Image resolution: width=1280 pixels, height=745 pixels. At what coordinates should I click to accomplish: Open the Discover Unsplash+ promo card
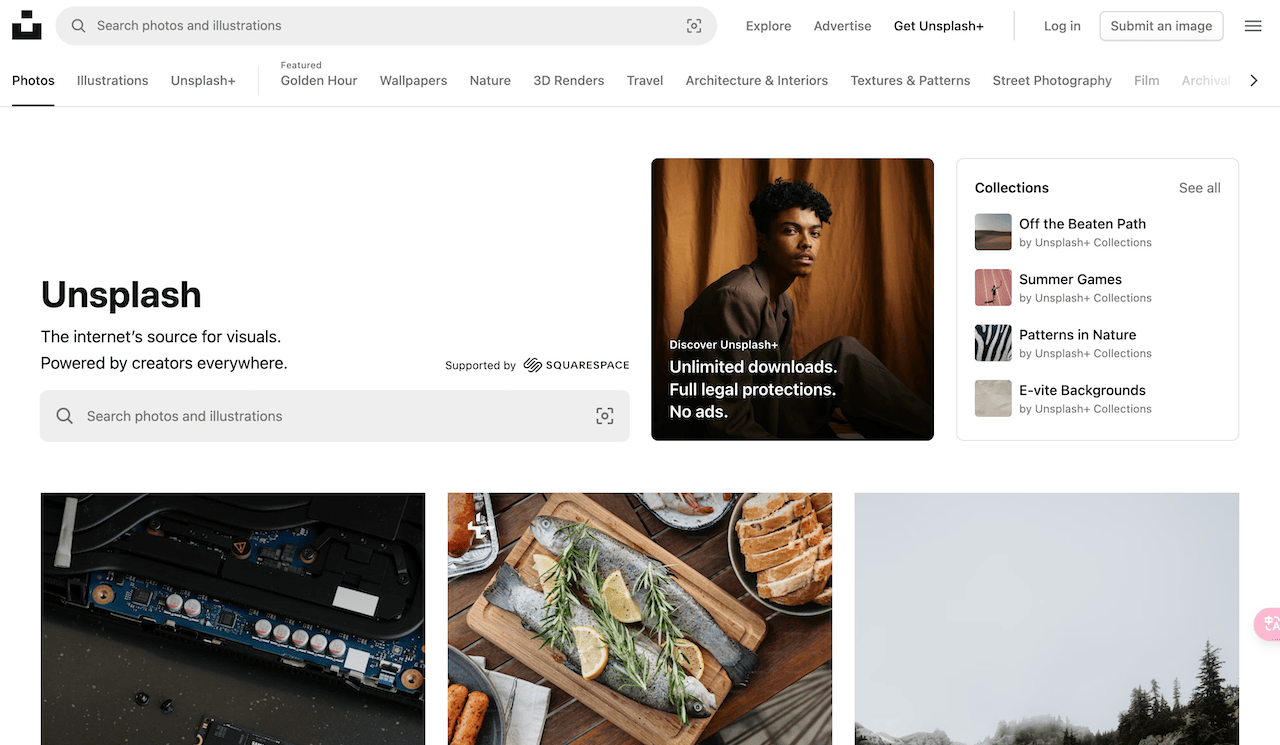pyautogui.click(x=792, y=299)
